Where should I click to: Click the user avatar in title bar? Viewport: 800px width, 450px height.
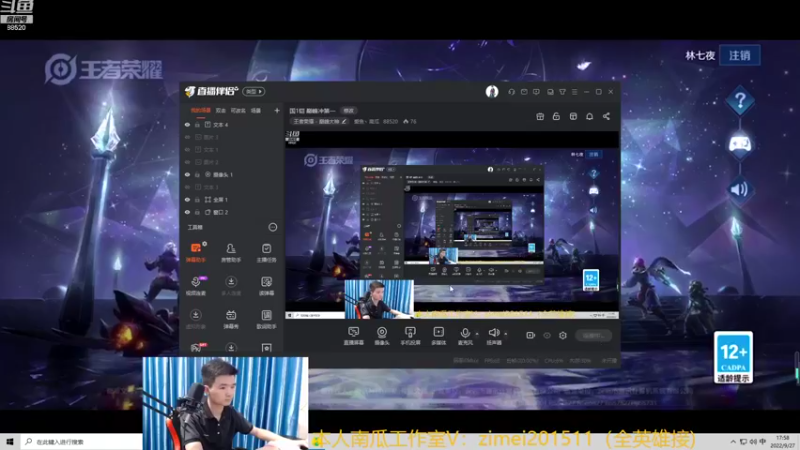(492, 91)
